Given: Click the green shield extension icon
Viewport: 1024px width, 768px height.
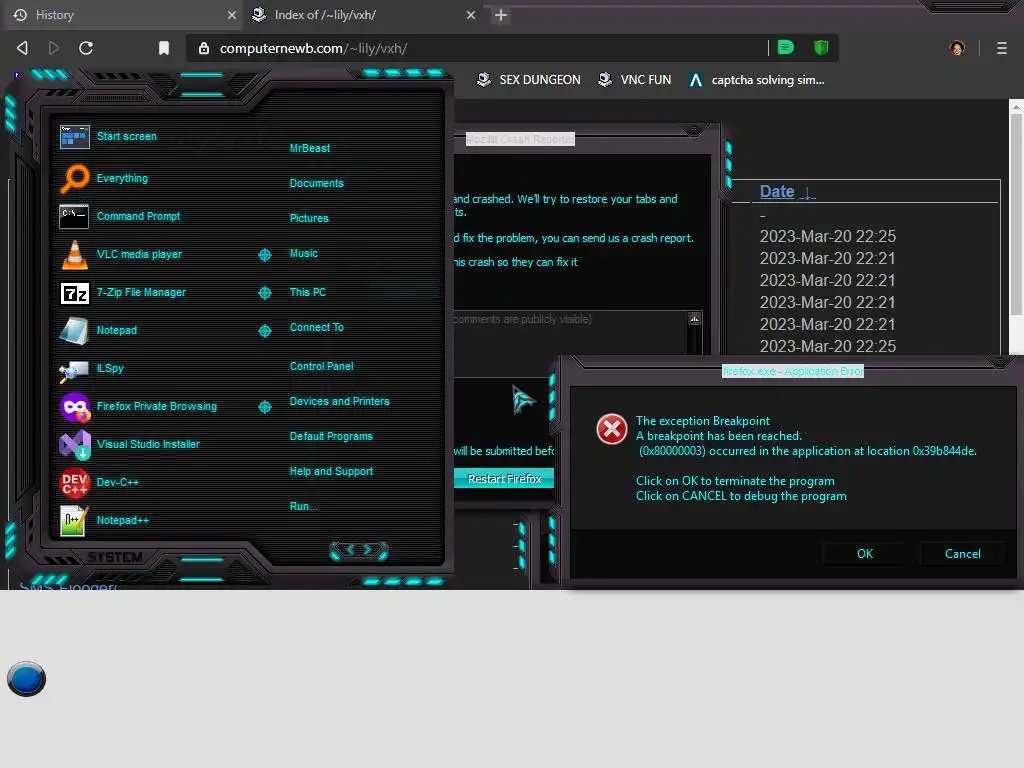Looking at the screenshot, I should pyautogui.click(x=821, y=47).
